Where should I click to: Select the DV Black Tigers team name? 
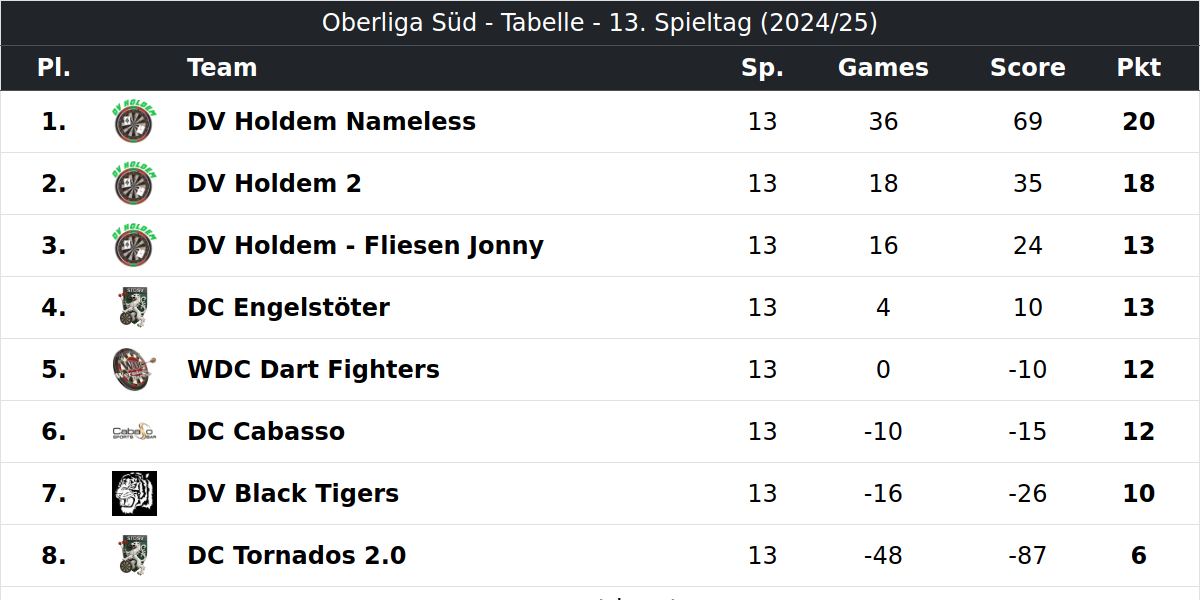pyautogui.click(x=293, y=494)
